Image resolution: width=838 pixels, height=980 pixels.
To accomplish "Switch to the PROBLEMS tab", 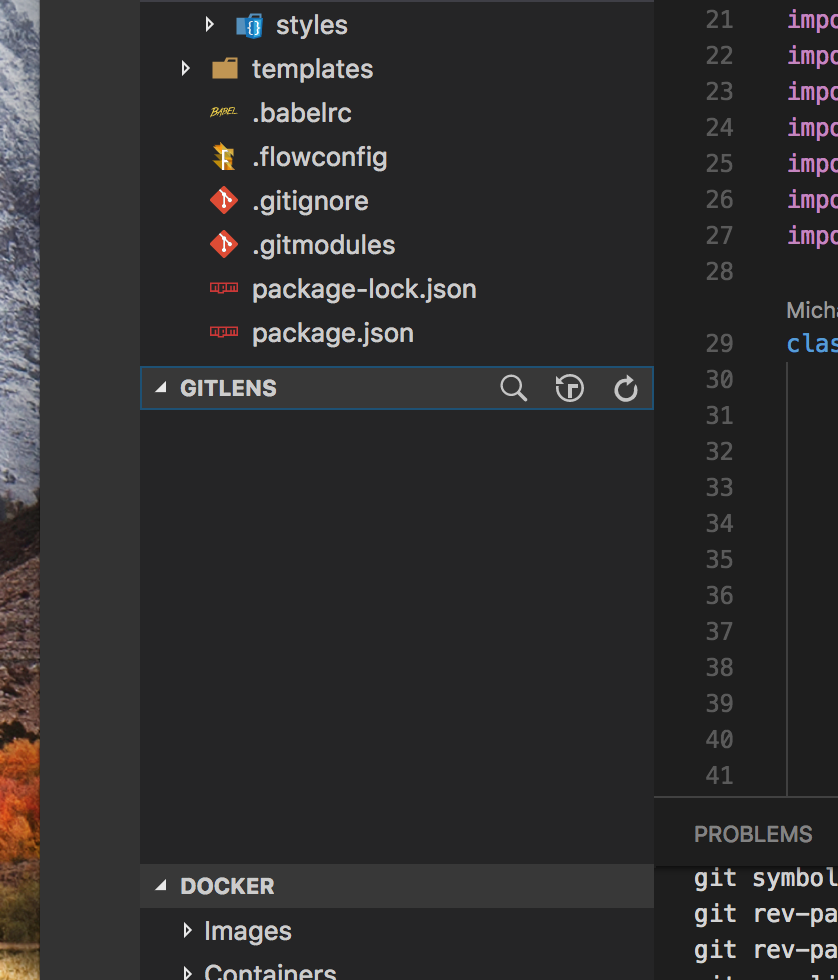I will click(752, 833).
